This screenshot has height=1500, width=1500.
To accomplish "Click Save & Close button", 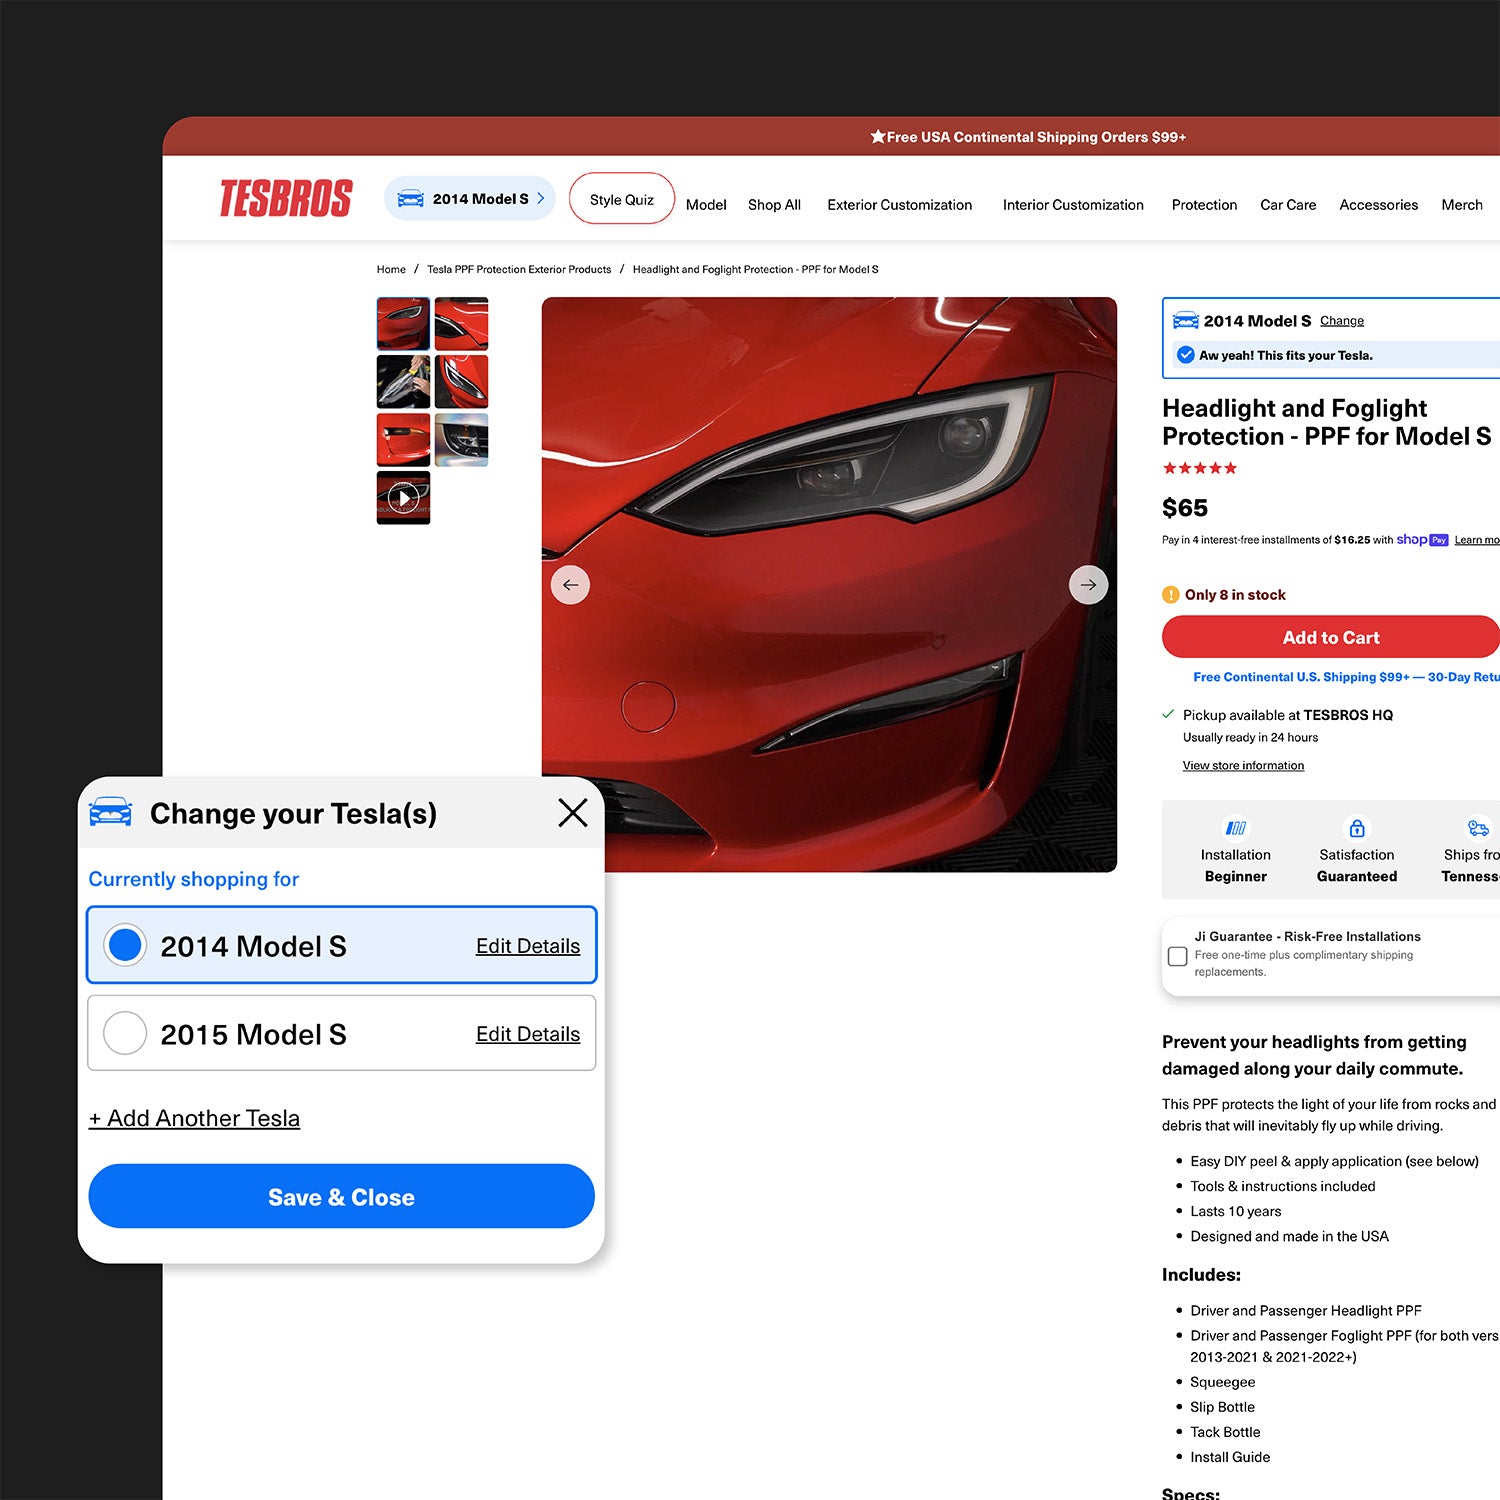I will coord(341,1197).
